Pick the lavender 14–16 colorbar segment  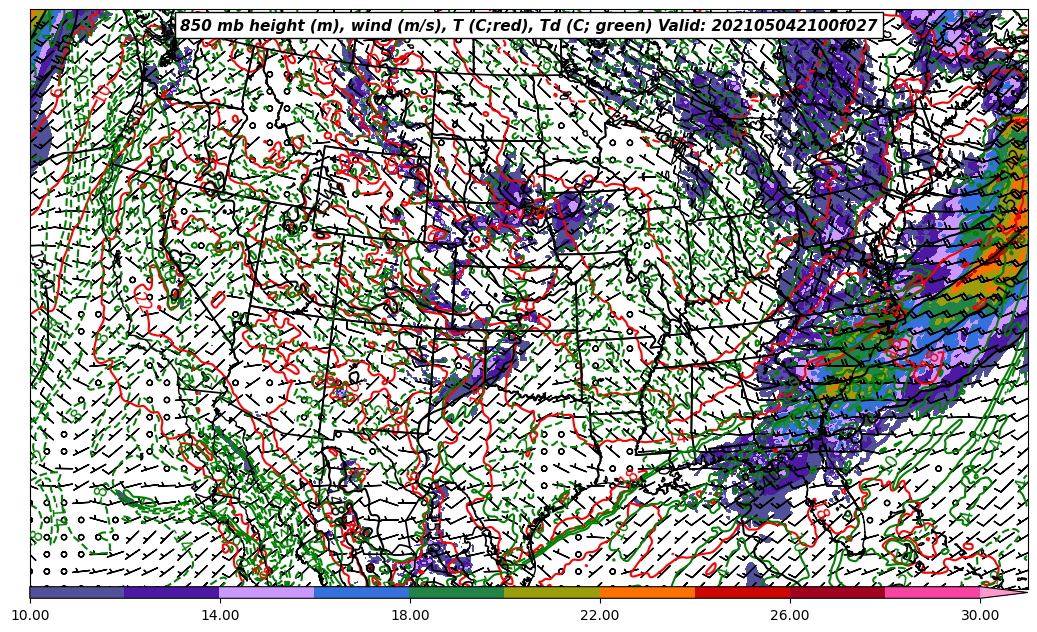[267, 592]
